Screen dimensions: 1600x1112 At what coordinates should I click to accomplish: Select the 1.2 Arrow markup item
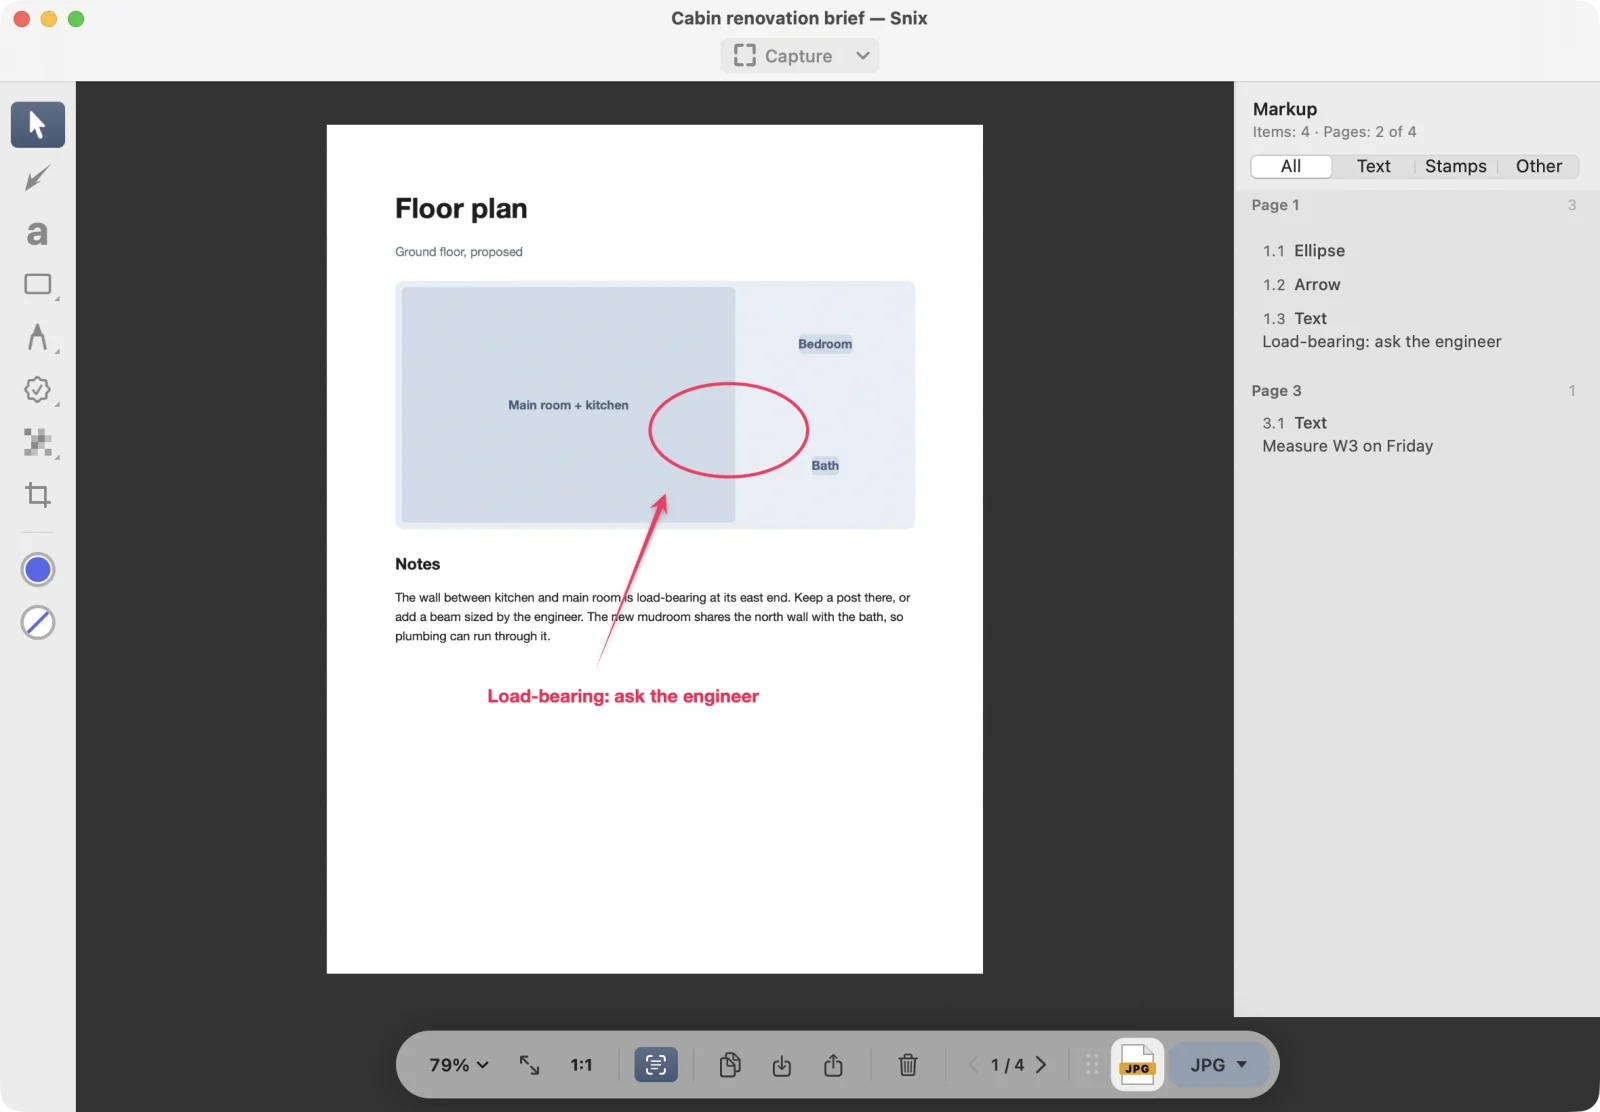(x=1417, y=285)
